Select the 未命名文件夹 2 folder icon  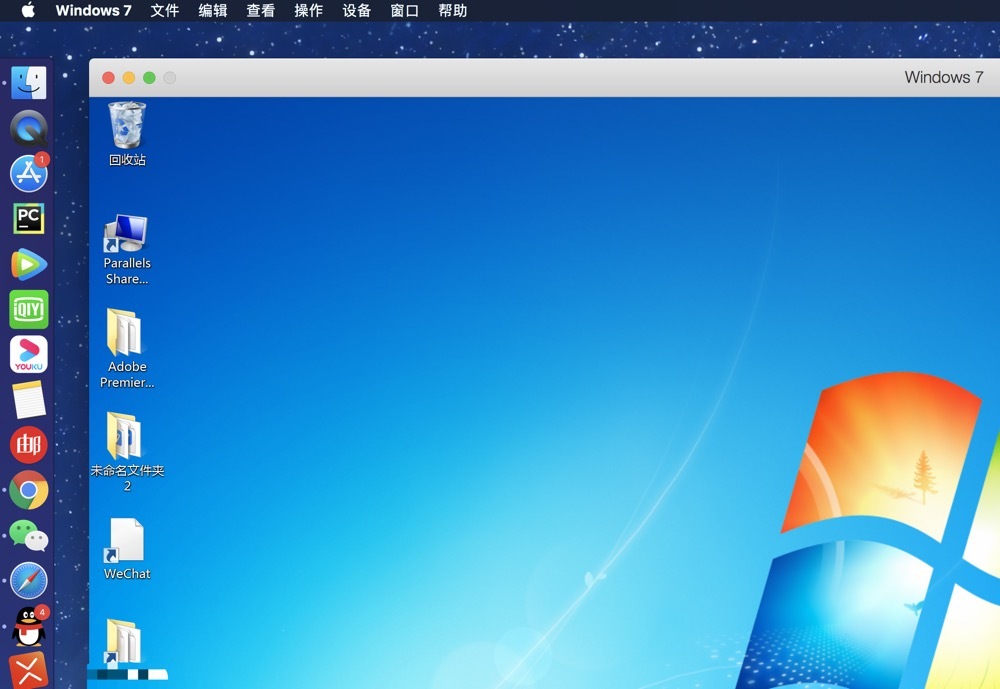pos(127,452)
